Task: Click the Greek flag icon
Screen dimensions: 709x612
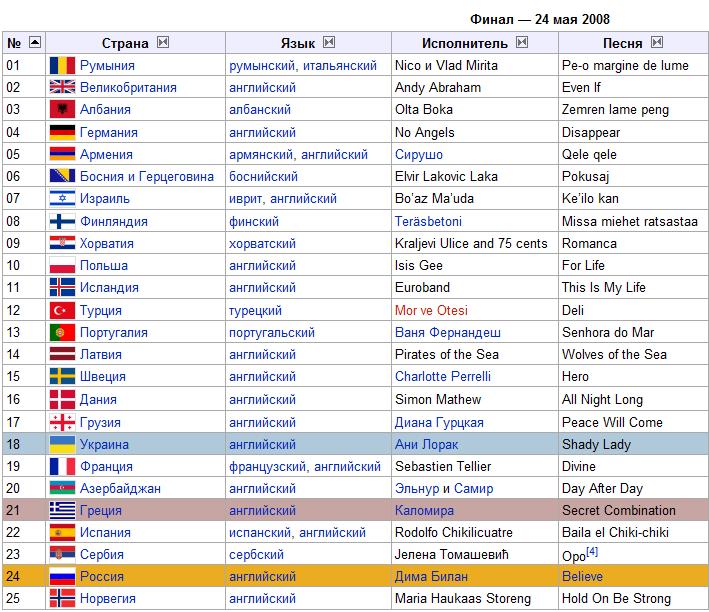Action: click(x=62, y=510)
